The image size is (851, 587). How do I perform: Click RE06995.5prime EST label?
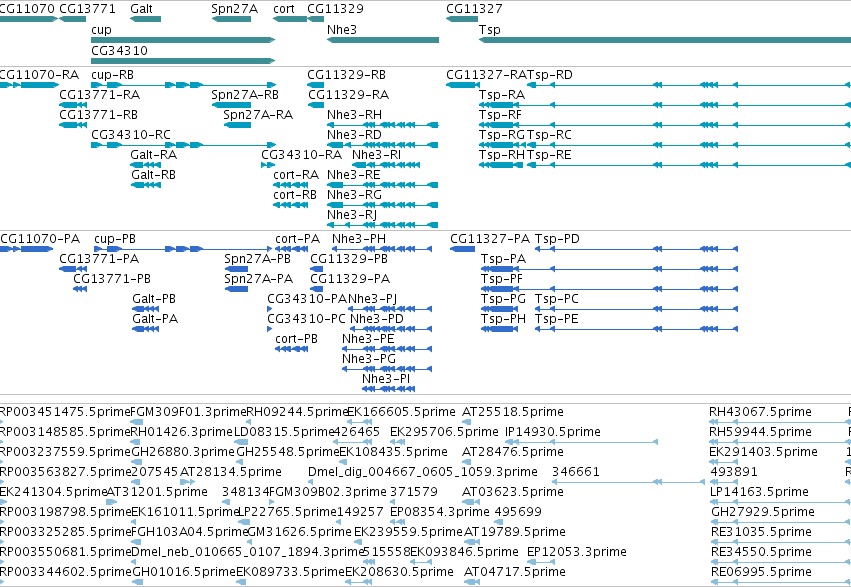point(761,572)
